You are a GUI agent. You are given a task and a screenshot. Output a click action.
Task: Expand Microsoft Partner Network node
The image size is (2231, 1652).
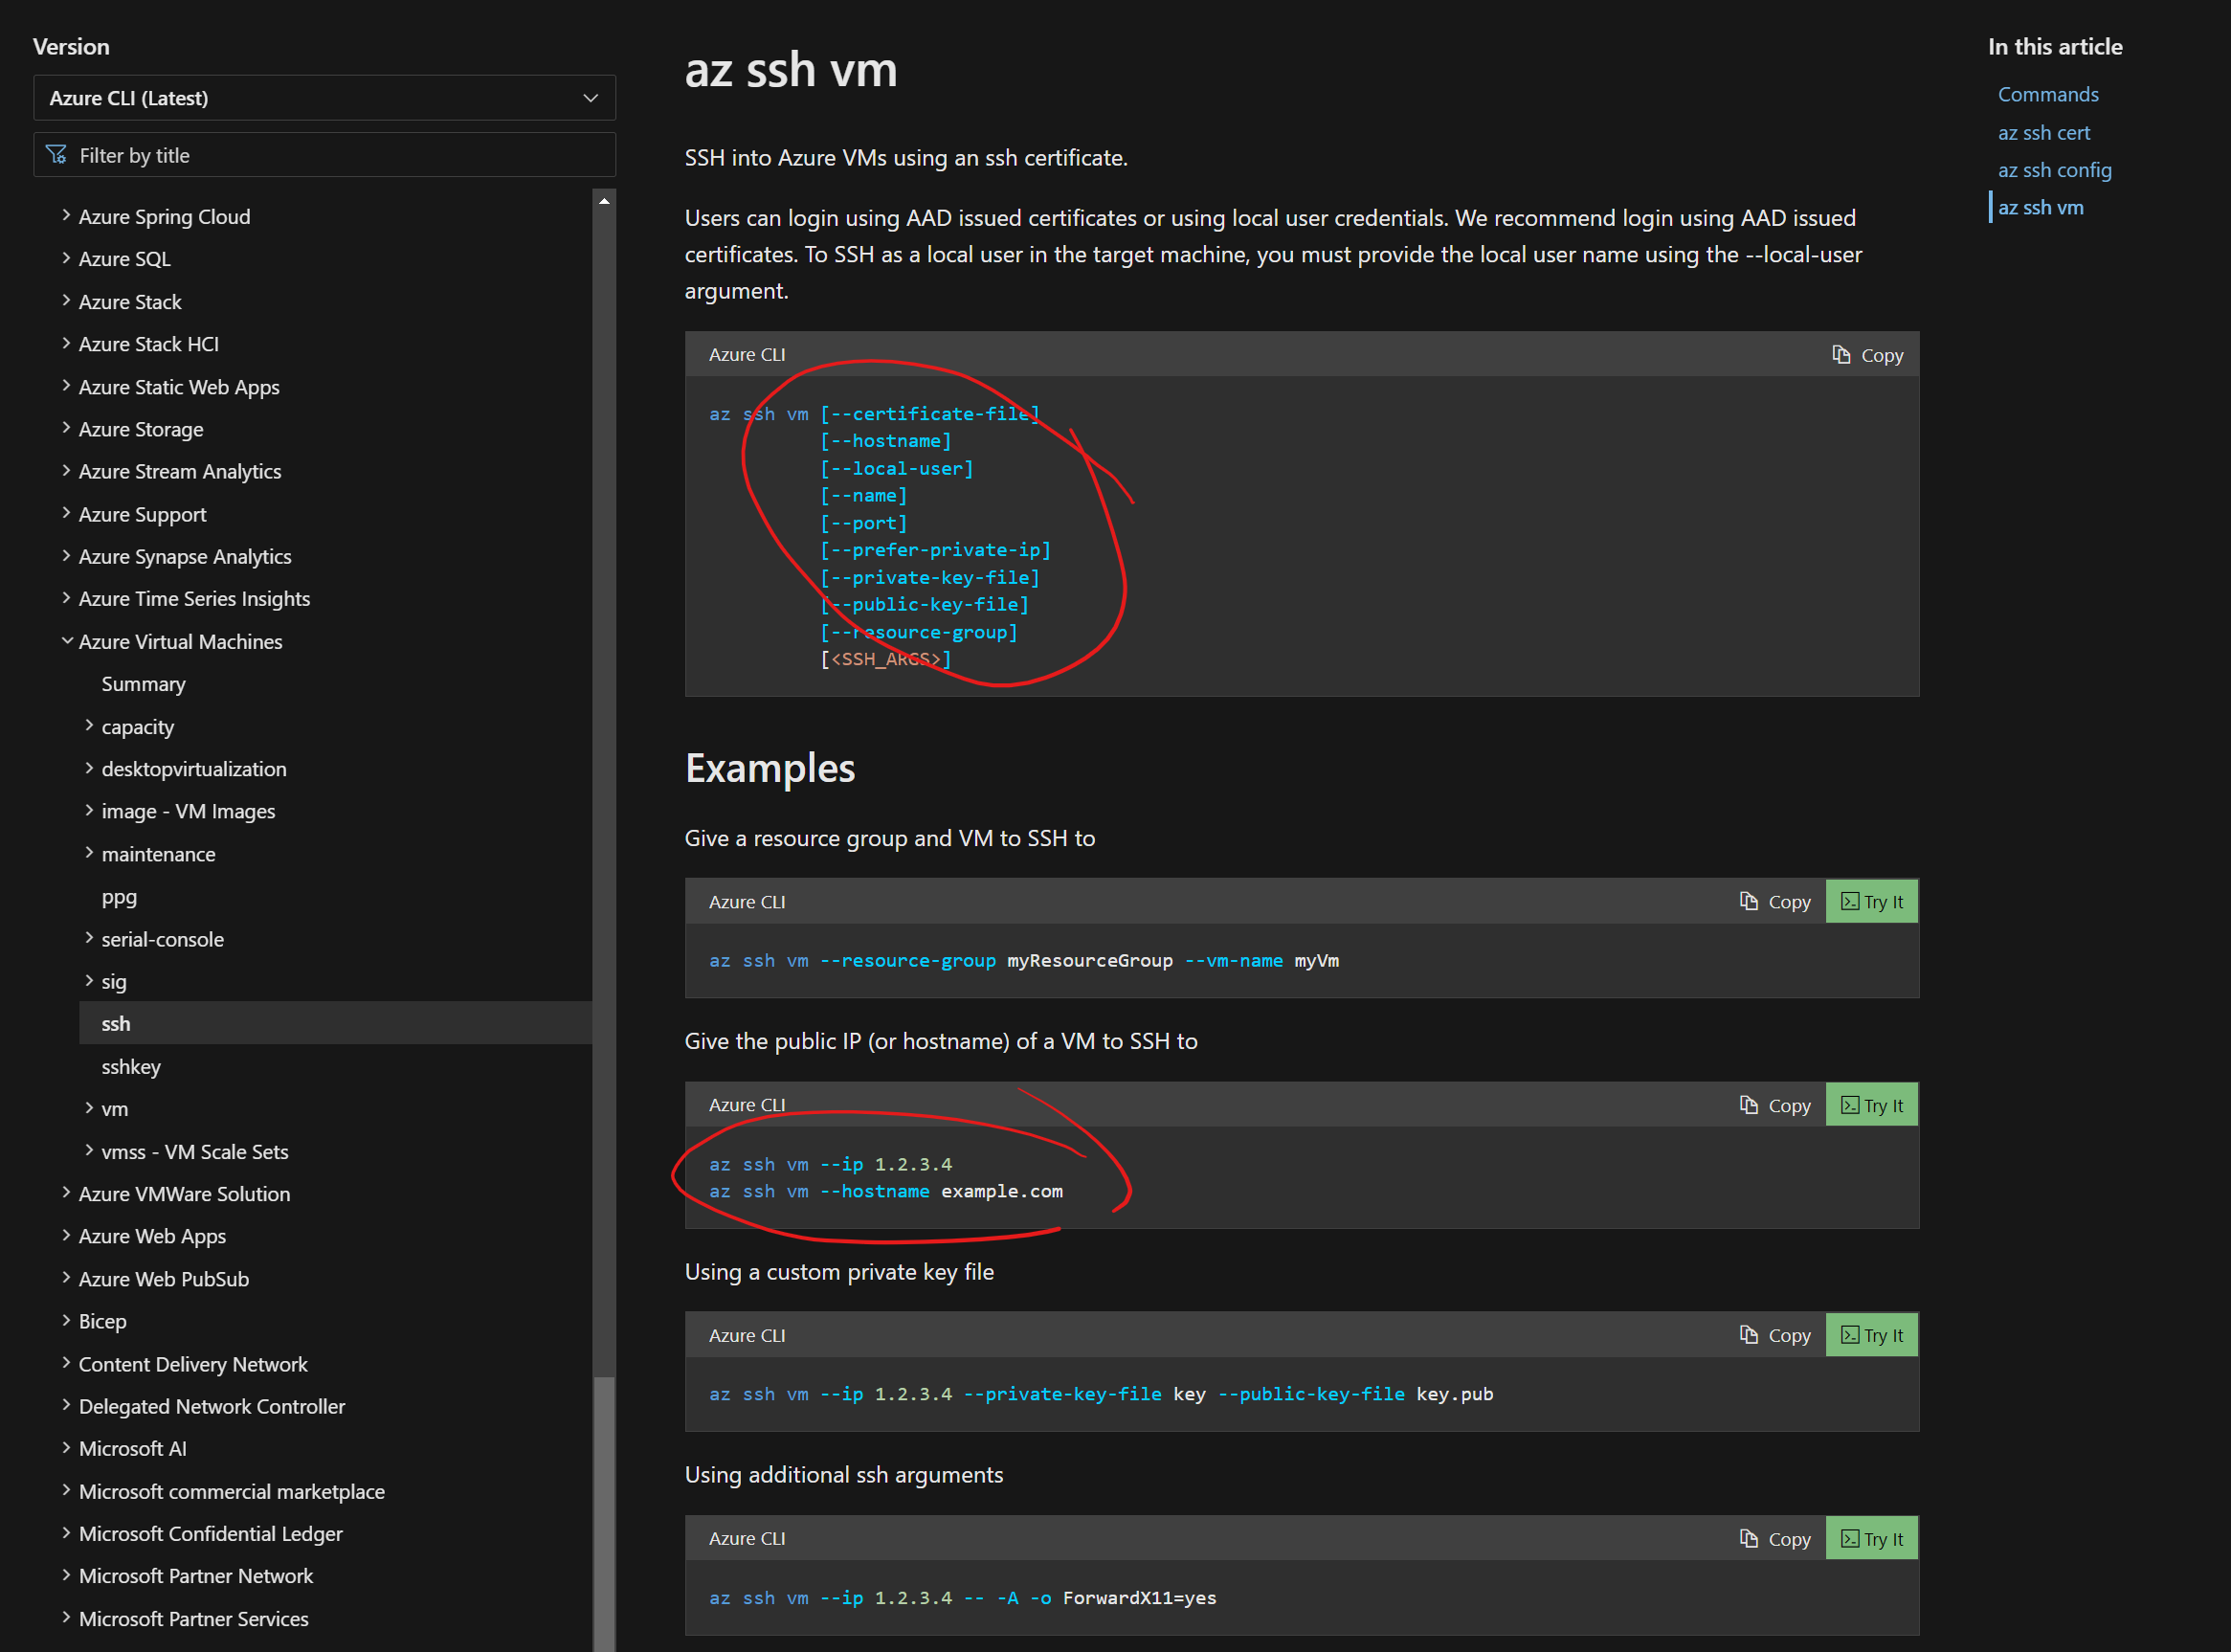[66, 1576]
